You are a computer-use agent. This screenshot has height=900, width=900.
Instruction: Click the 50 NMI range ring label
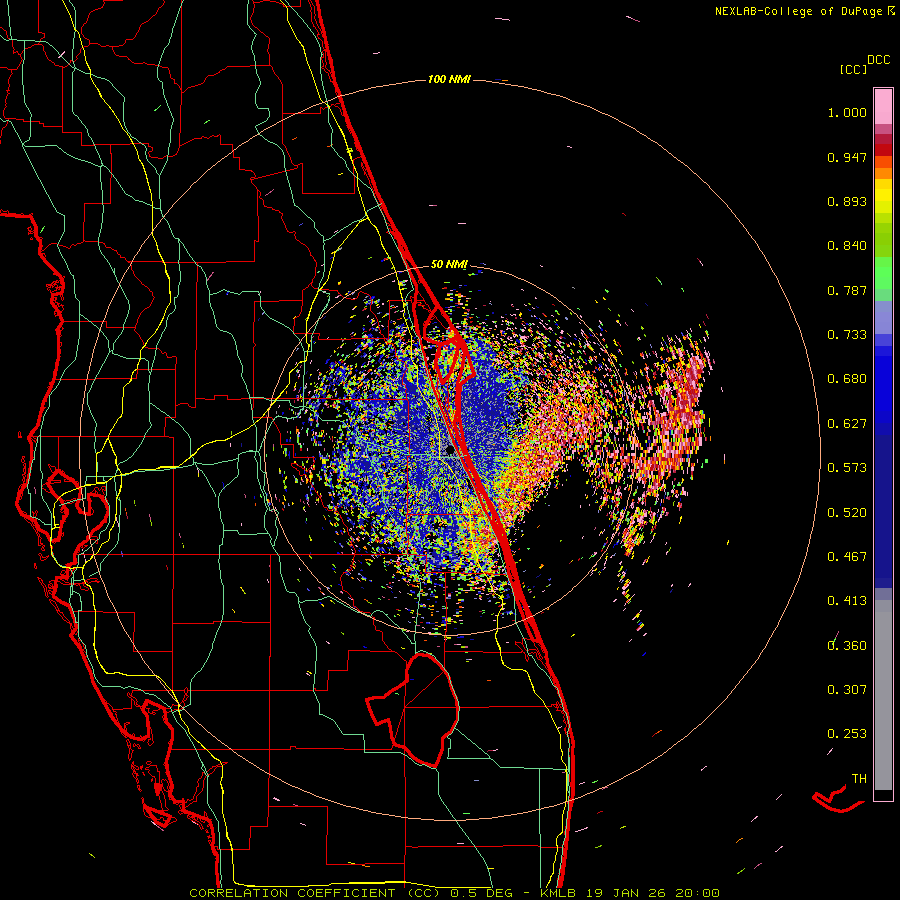pyautogui.click(x=449, y=265)
